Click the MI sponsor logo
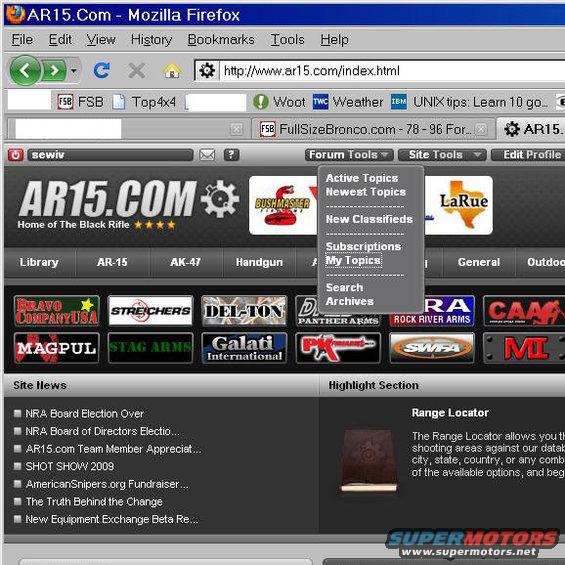Image resolution: width=565 pixels, height=565 pixels. pyautogui.click(x=524, y=348)
